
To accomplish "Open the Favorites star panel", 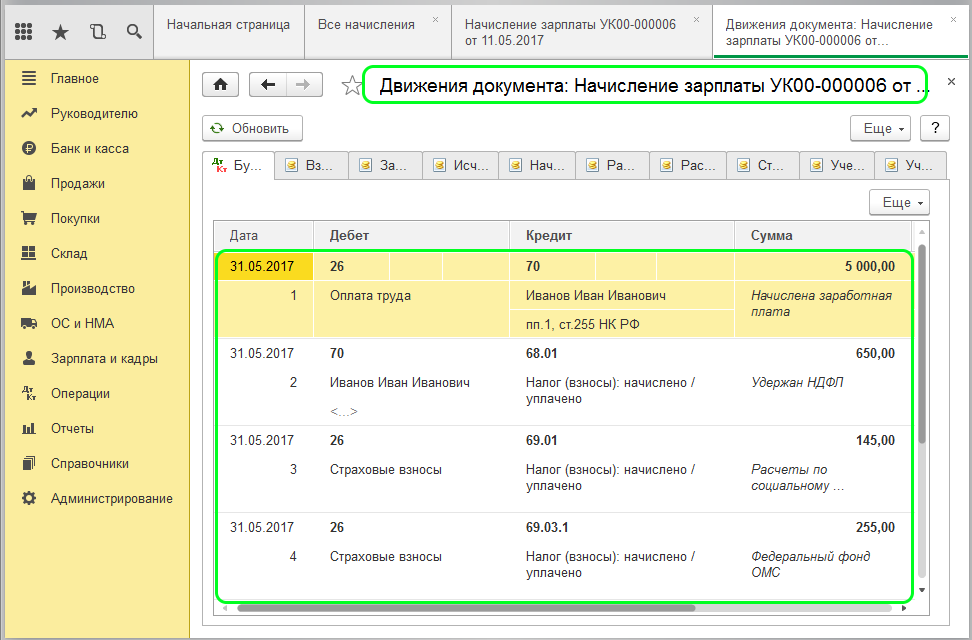I will [x=60, y=32].
